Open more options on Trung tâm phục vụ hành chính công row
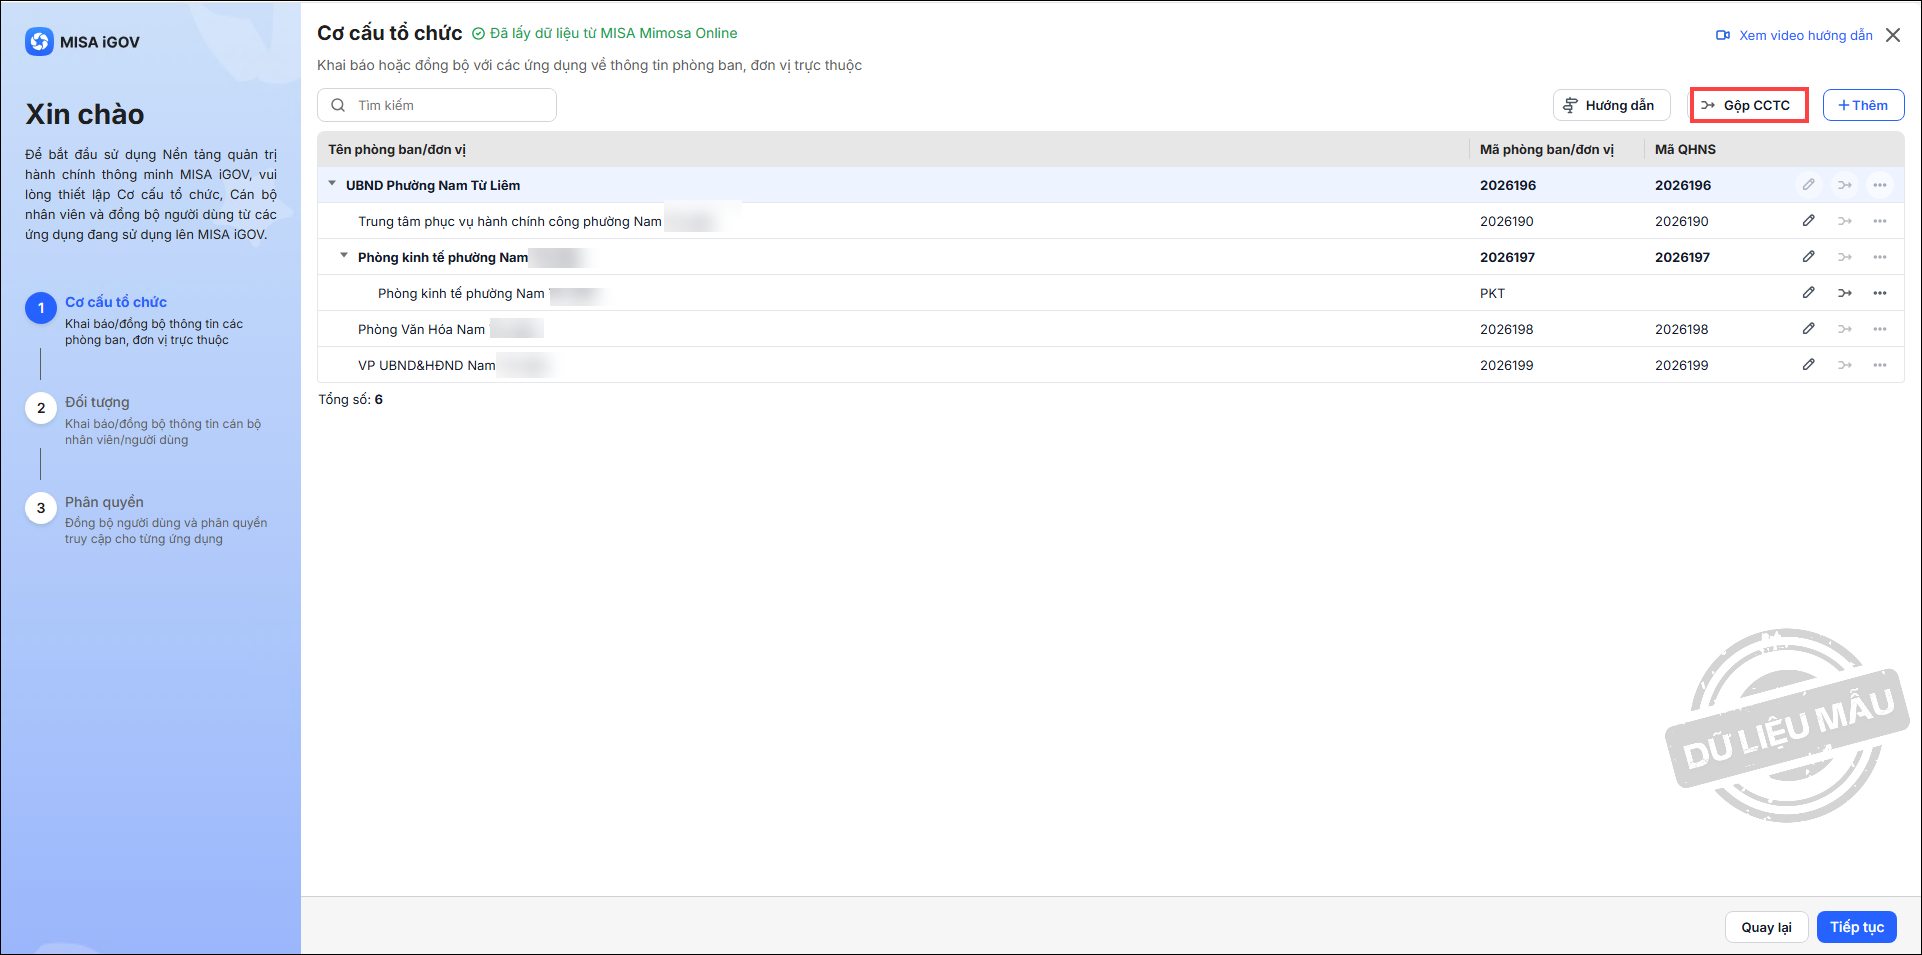The image size is (1922, 955). tap(1880, 221)
